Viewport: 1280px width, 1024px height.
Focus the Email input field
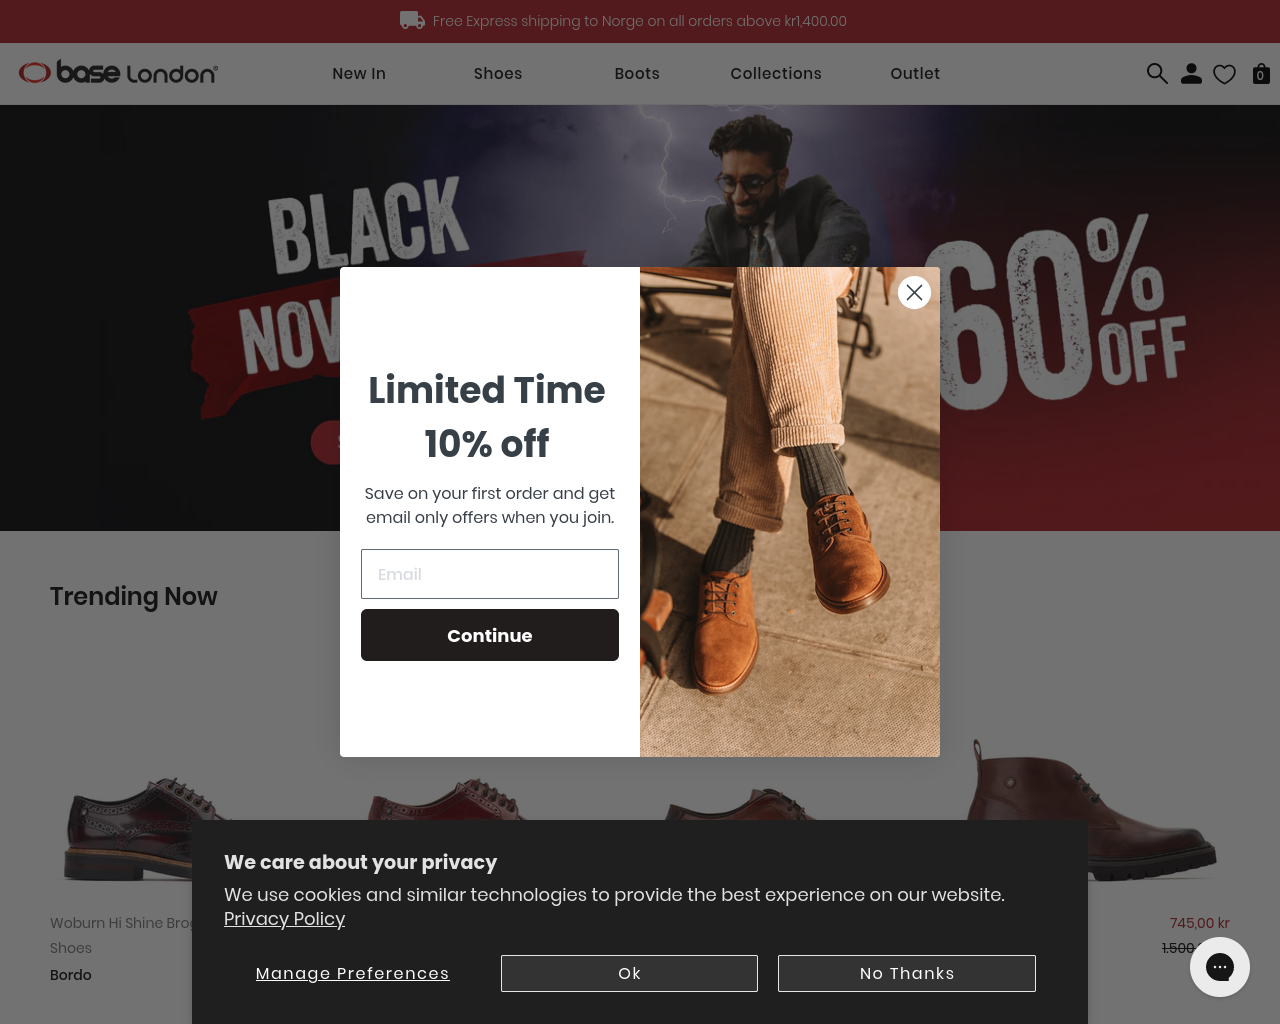[x=490, y=574]
